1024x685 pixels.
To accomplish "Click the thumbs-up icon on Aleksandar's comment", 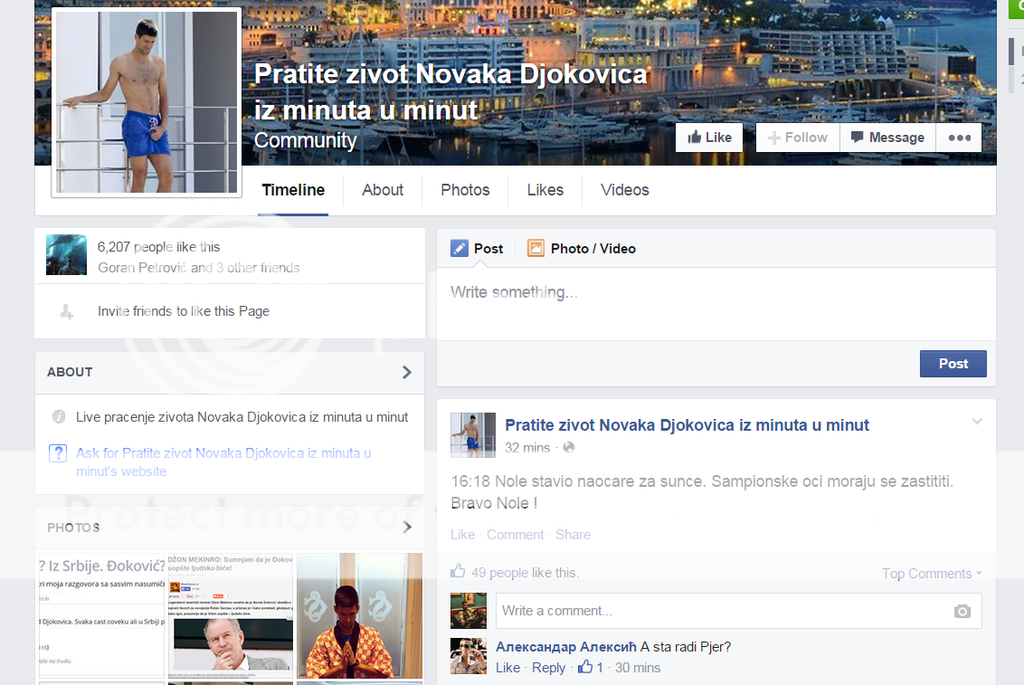I will (585, 667).
